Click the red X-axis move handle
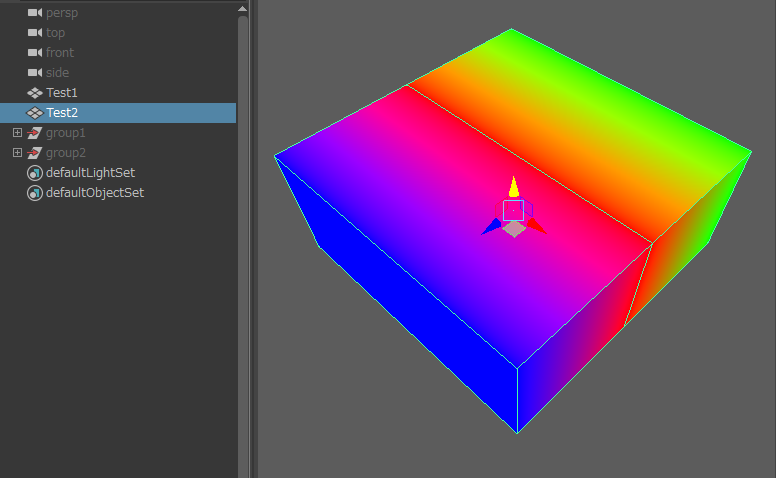Viewport: 776px width, 478px height. click(537, 226)
